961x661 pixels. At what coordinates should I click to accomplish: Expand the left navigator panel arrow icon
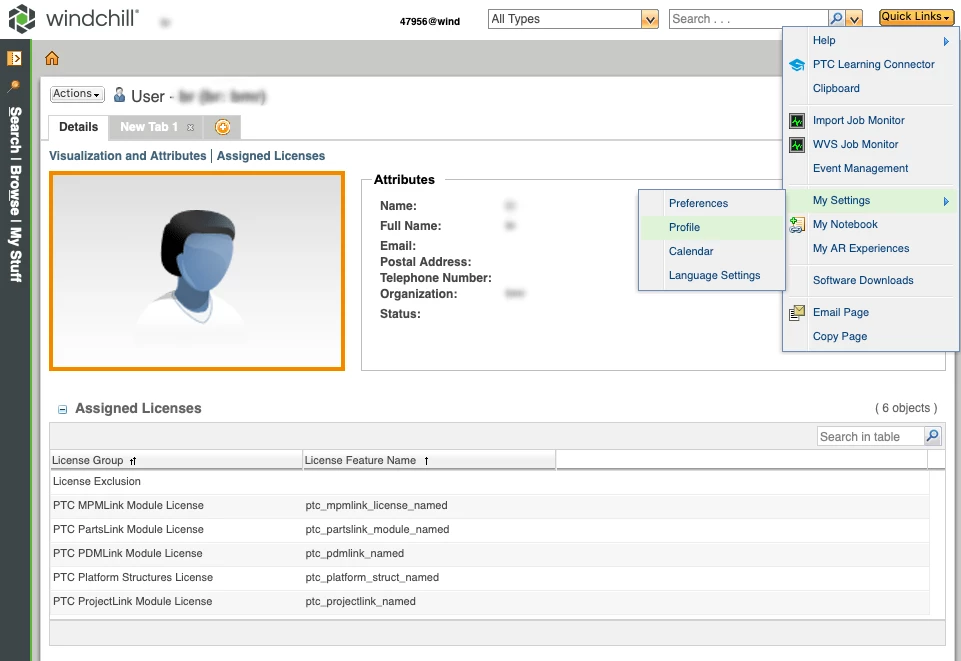(x=14, y=58)
